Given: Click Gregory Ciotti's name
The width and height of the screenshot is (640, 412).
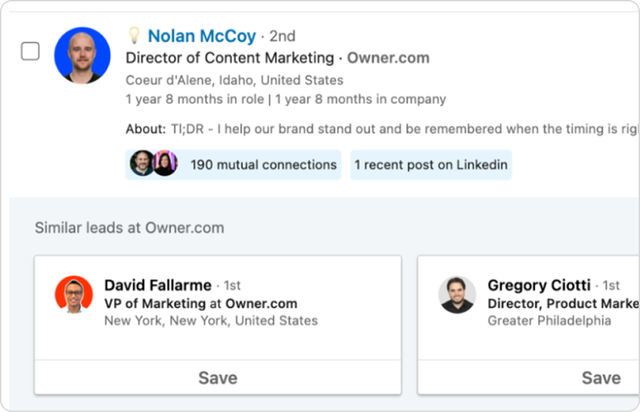Looking at the screenshot, I should (539, 285).
